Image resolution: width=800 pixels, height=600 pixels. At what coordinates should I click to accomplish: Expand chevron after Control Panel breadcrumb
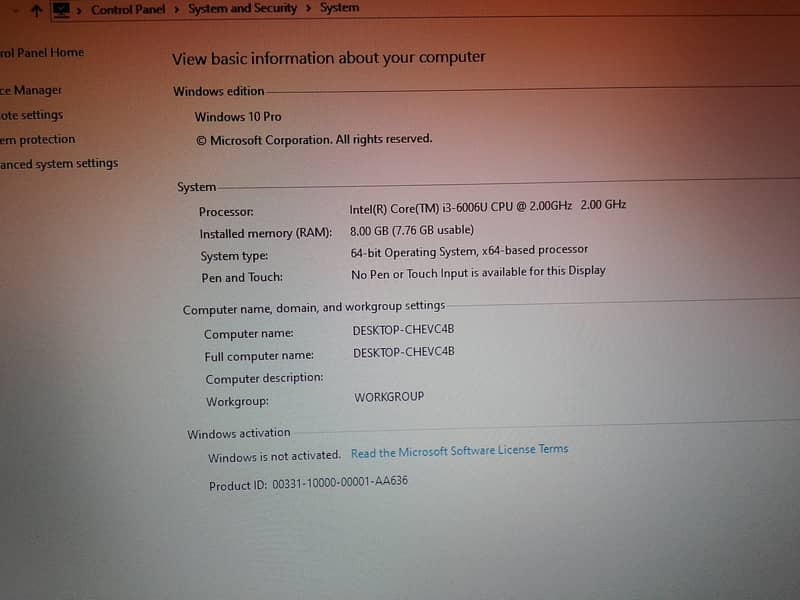click(177, 10)
